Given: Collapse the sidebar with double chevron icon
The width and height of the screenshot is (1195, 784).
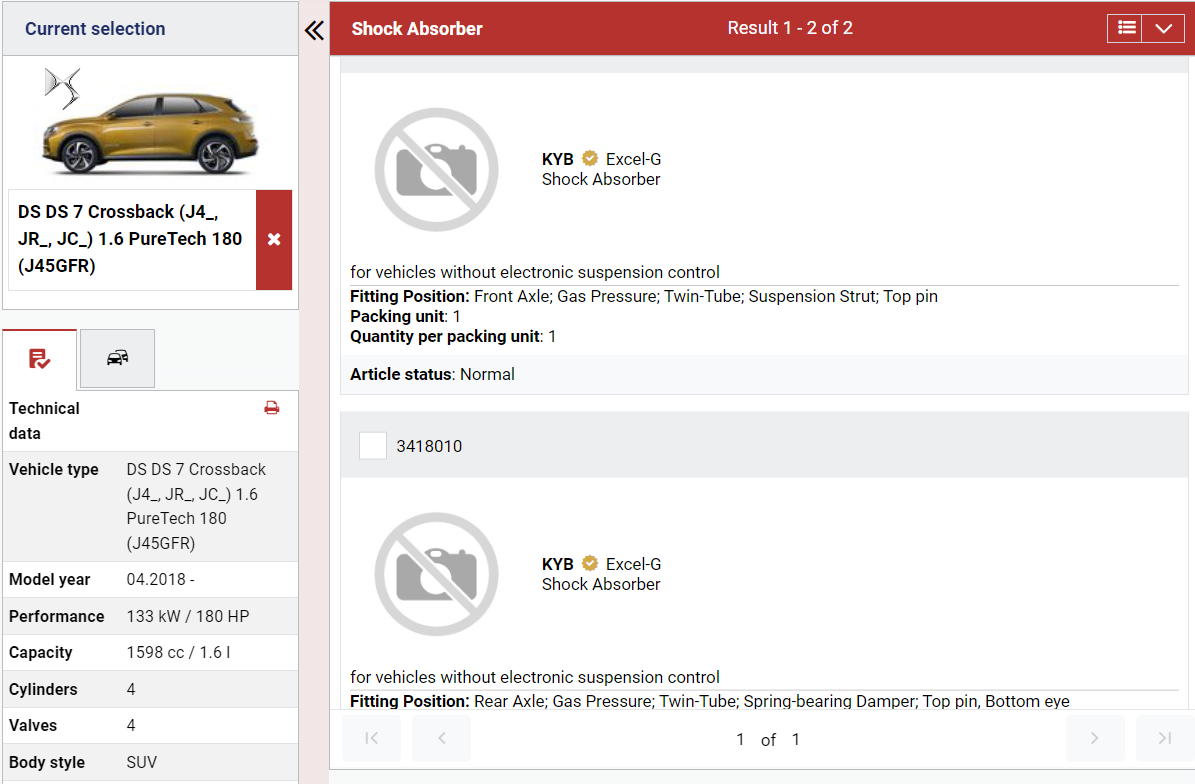Looking at the screenshot, I should tap(314, 30).
